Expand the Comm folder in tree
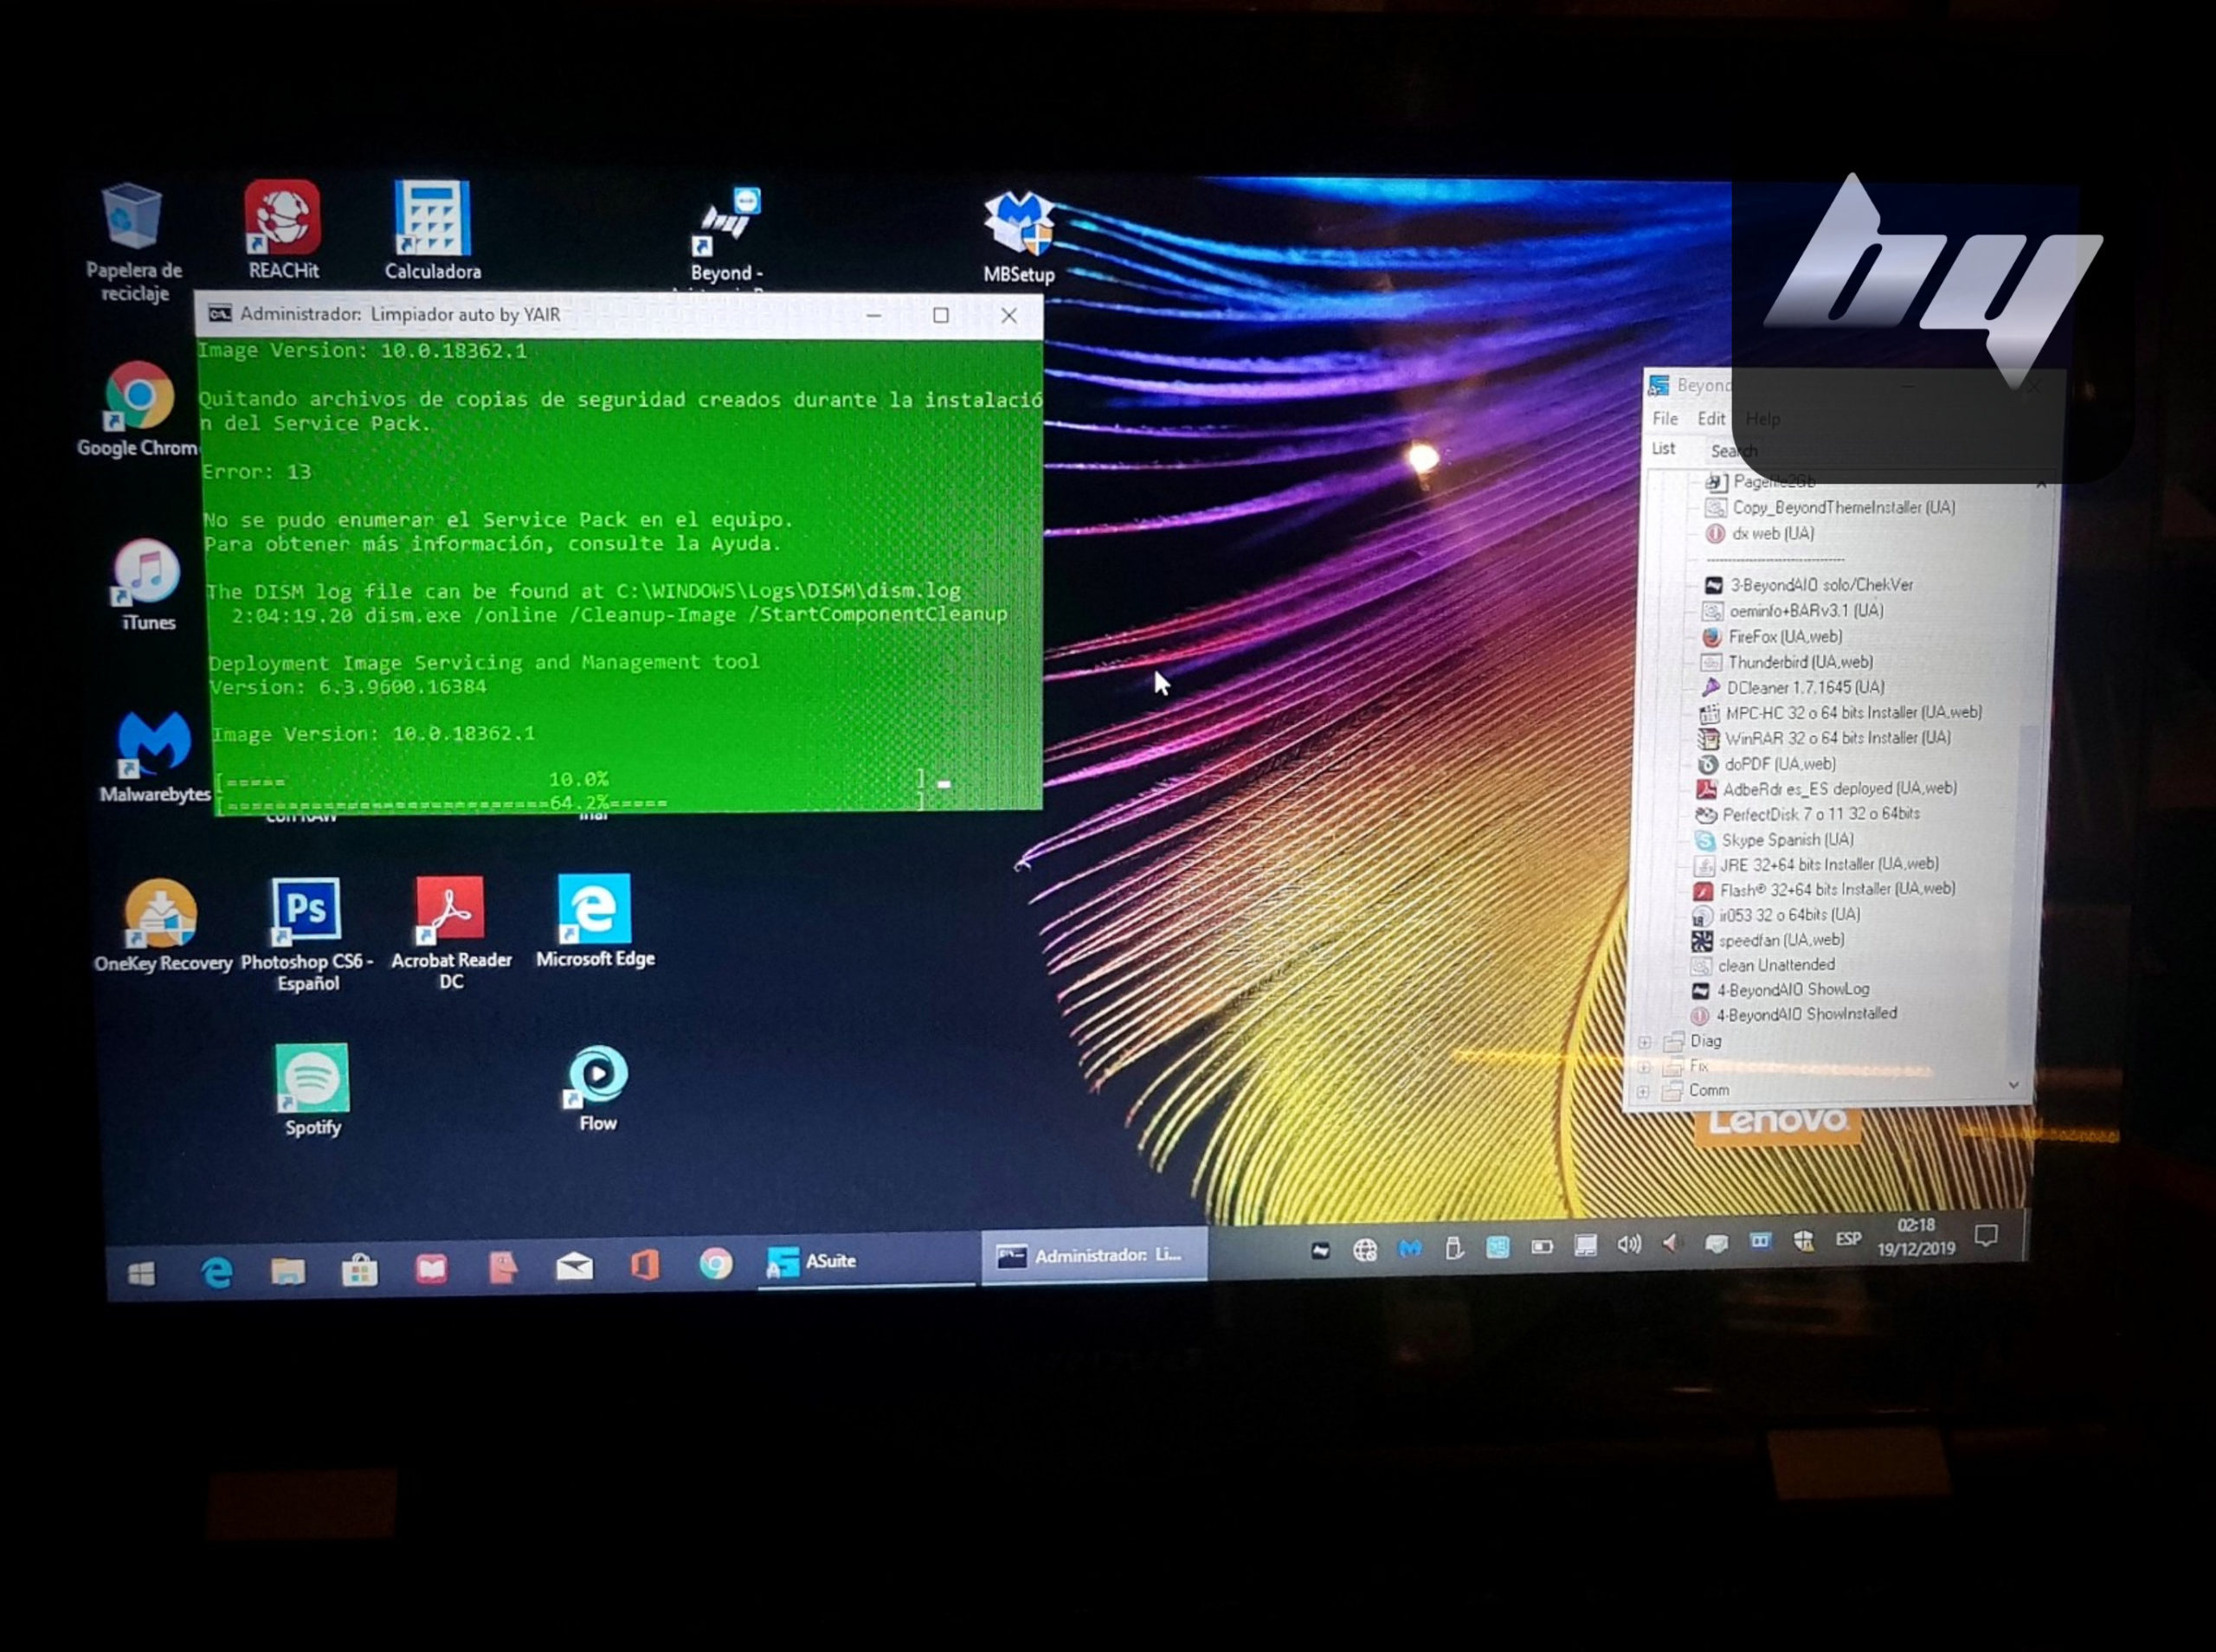The height and width of the screenshot is (1652, 2216). (1643, 1091)
